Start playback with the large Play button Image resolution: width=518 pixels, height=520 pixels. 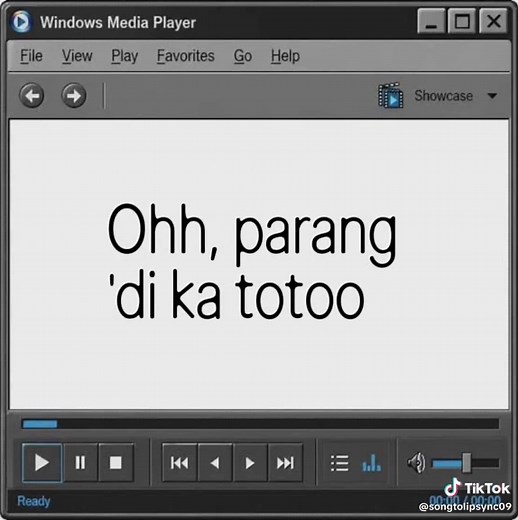pos(42,463)
